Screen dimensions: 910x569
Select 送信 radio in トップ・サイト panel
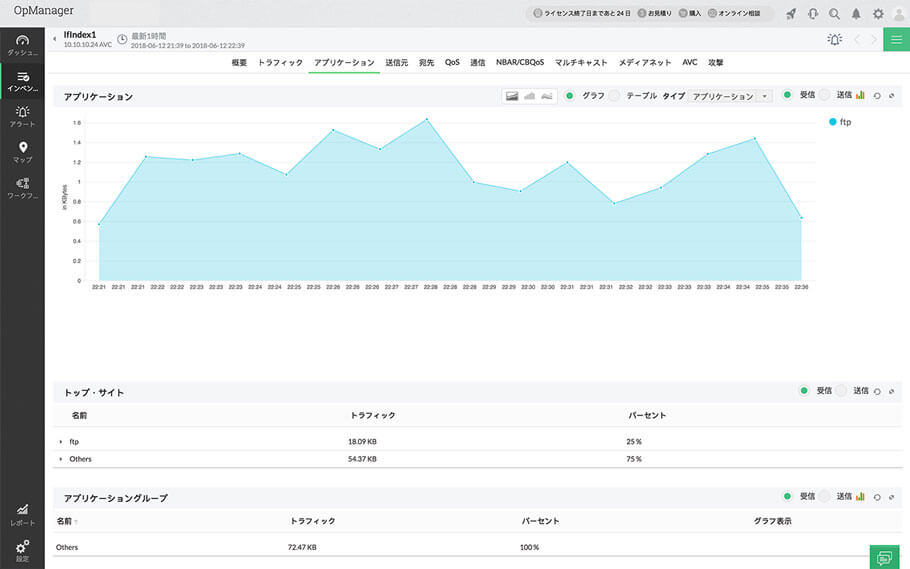840,391
